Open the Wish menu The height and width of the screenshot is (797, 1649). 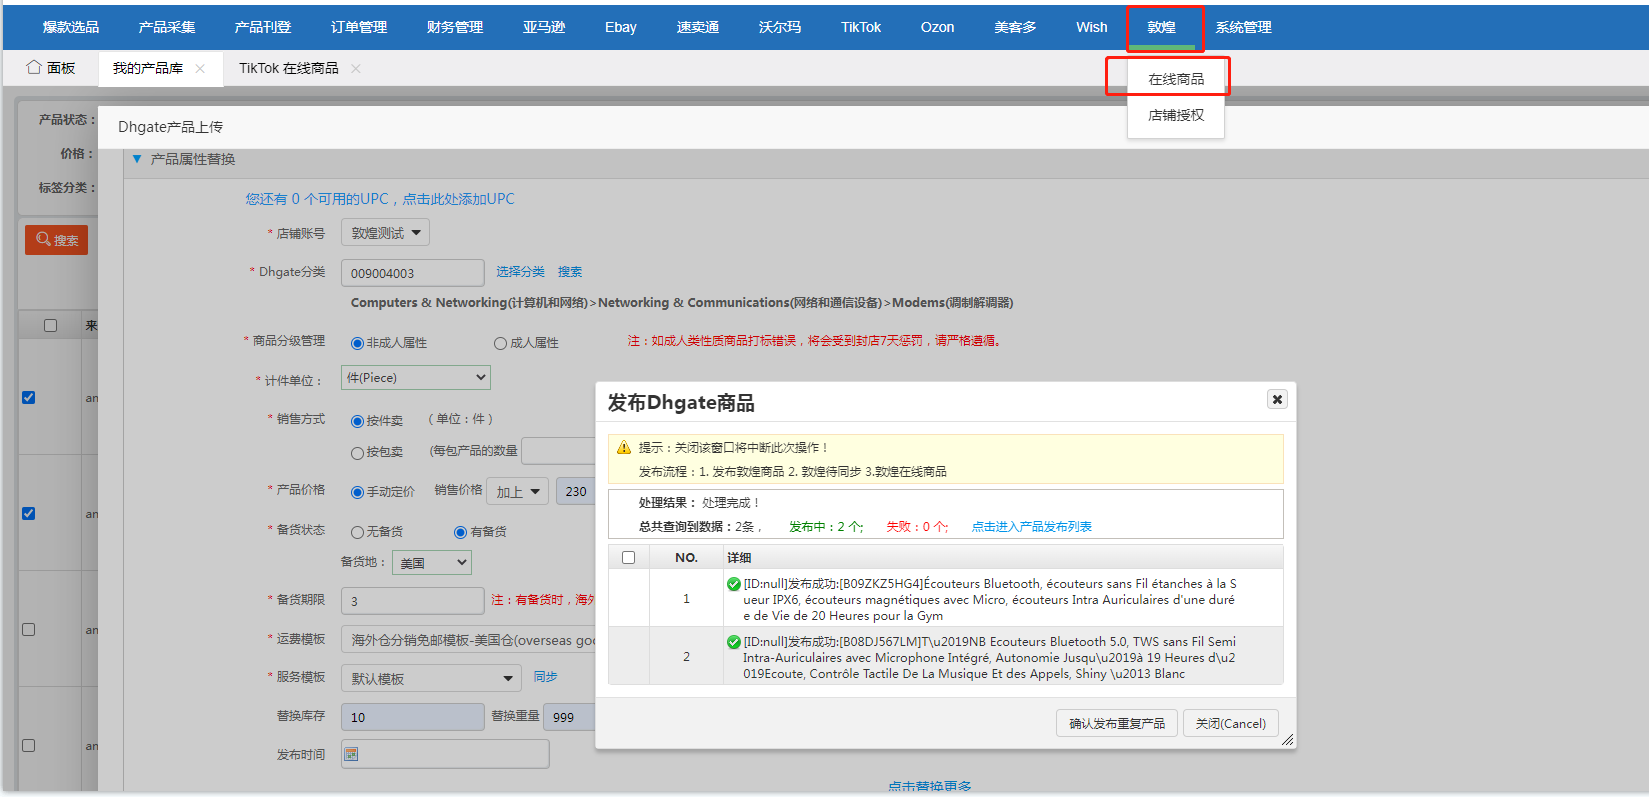1092,27
